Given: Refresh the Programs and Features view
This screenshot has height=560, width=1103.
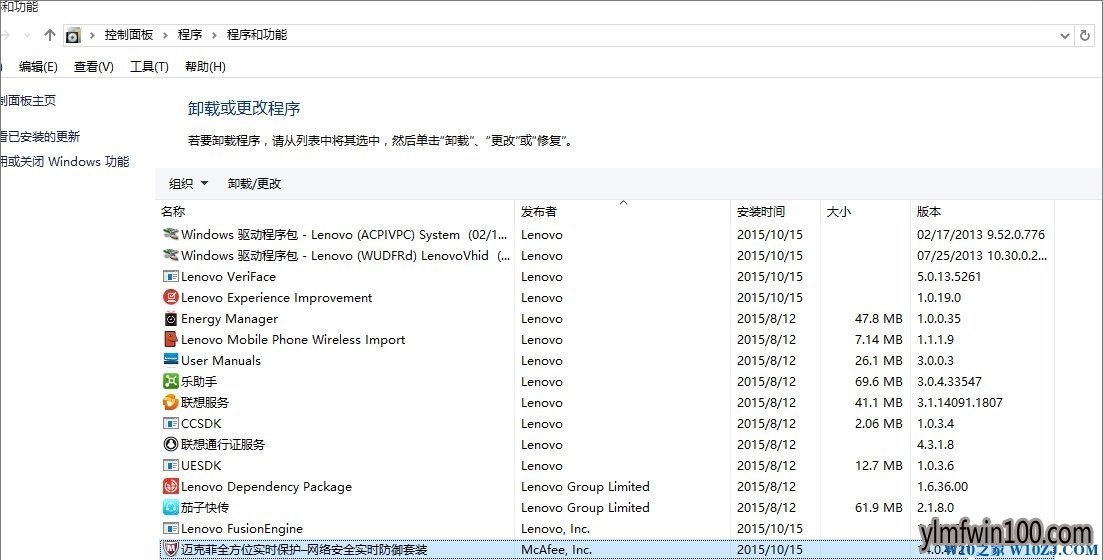Looking at the screenshot, I should coord(1085,35).
